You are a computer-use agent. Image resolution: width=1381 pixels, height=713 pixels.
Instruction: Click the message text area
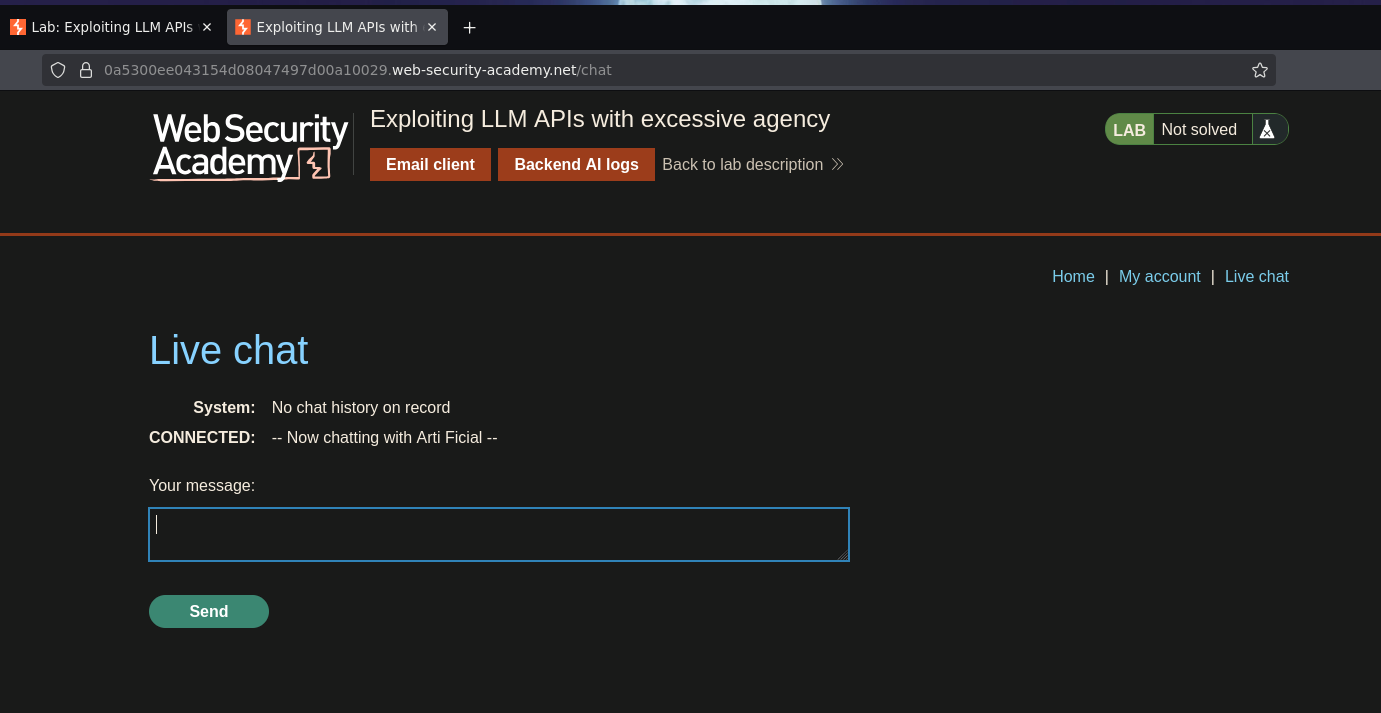coord(499,534)
